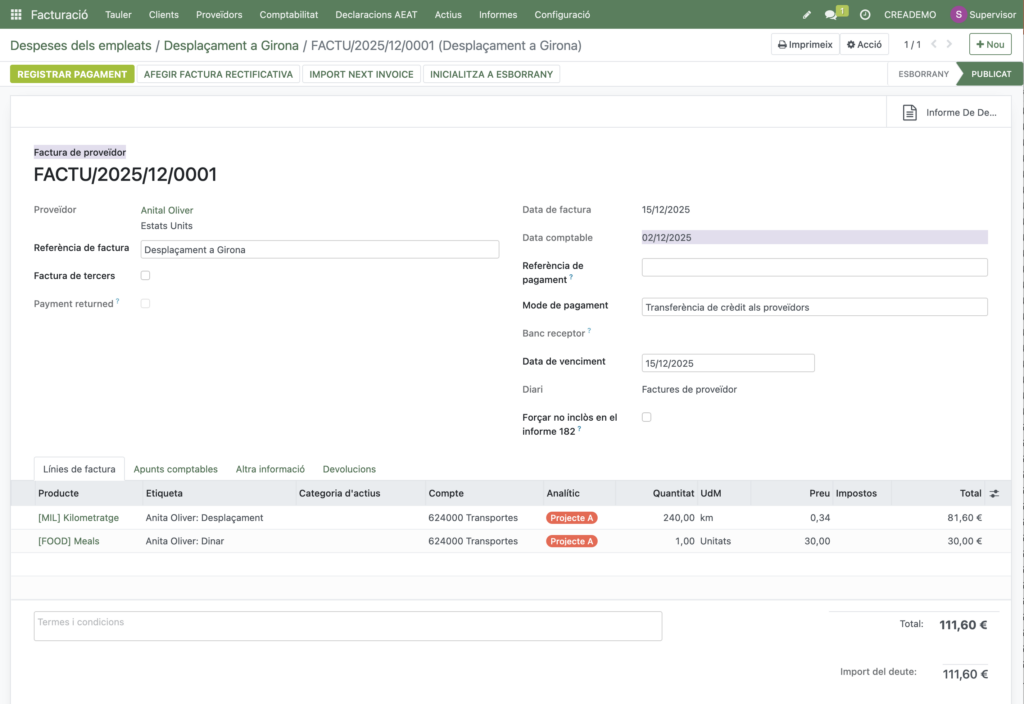Image resolution: width=1024 pixels, height=704 pixels.
Task: Open the Mode de pagament selection field
Action: click(x=814, y=307)
